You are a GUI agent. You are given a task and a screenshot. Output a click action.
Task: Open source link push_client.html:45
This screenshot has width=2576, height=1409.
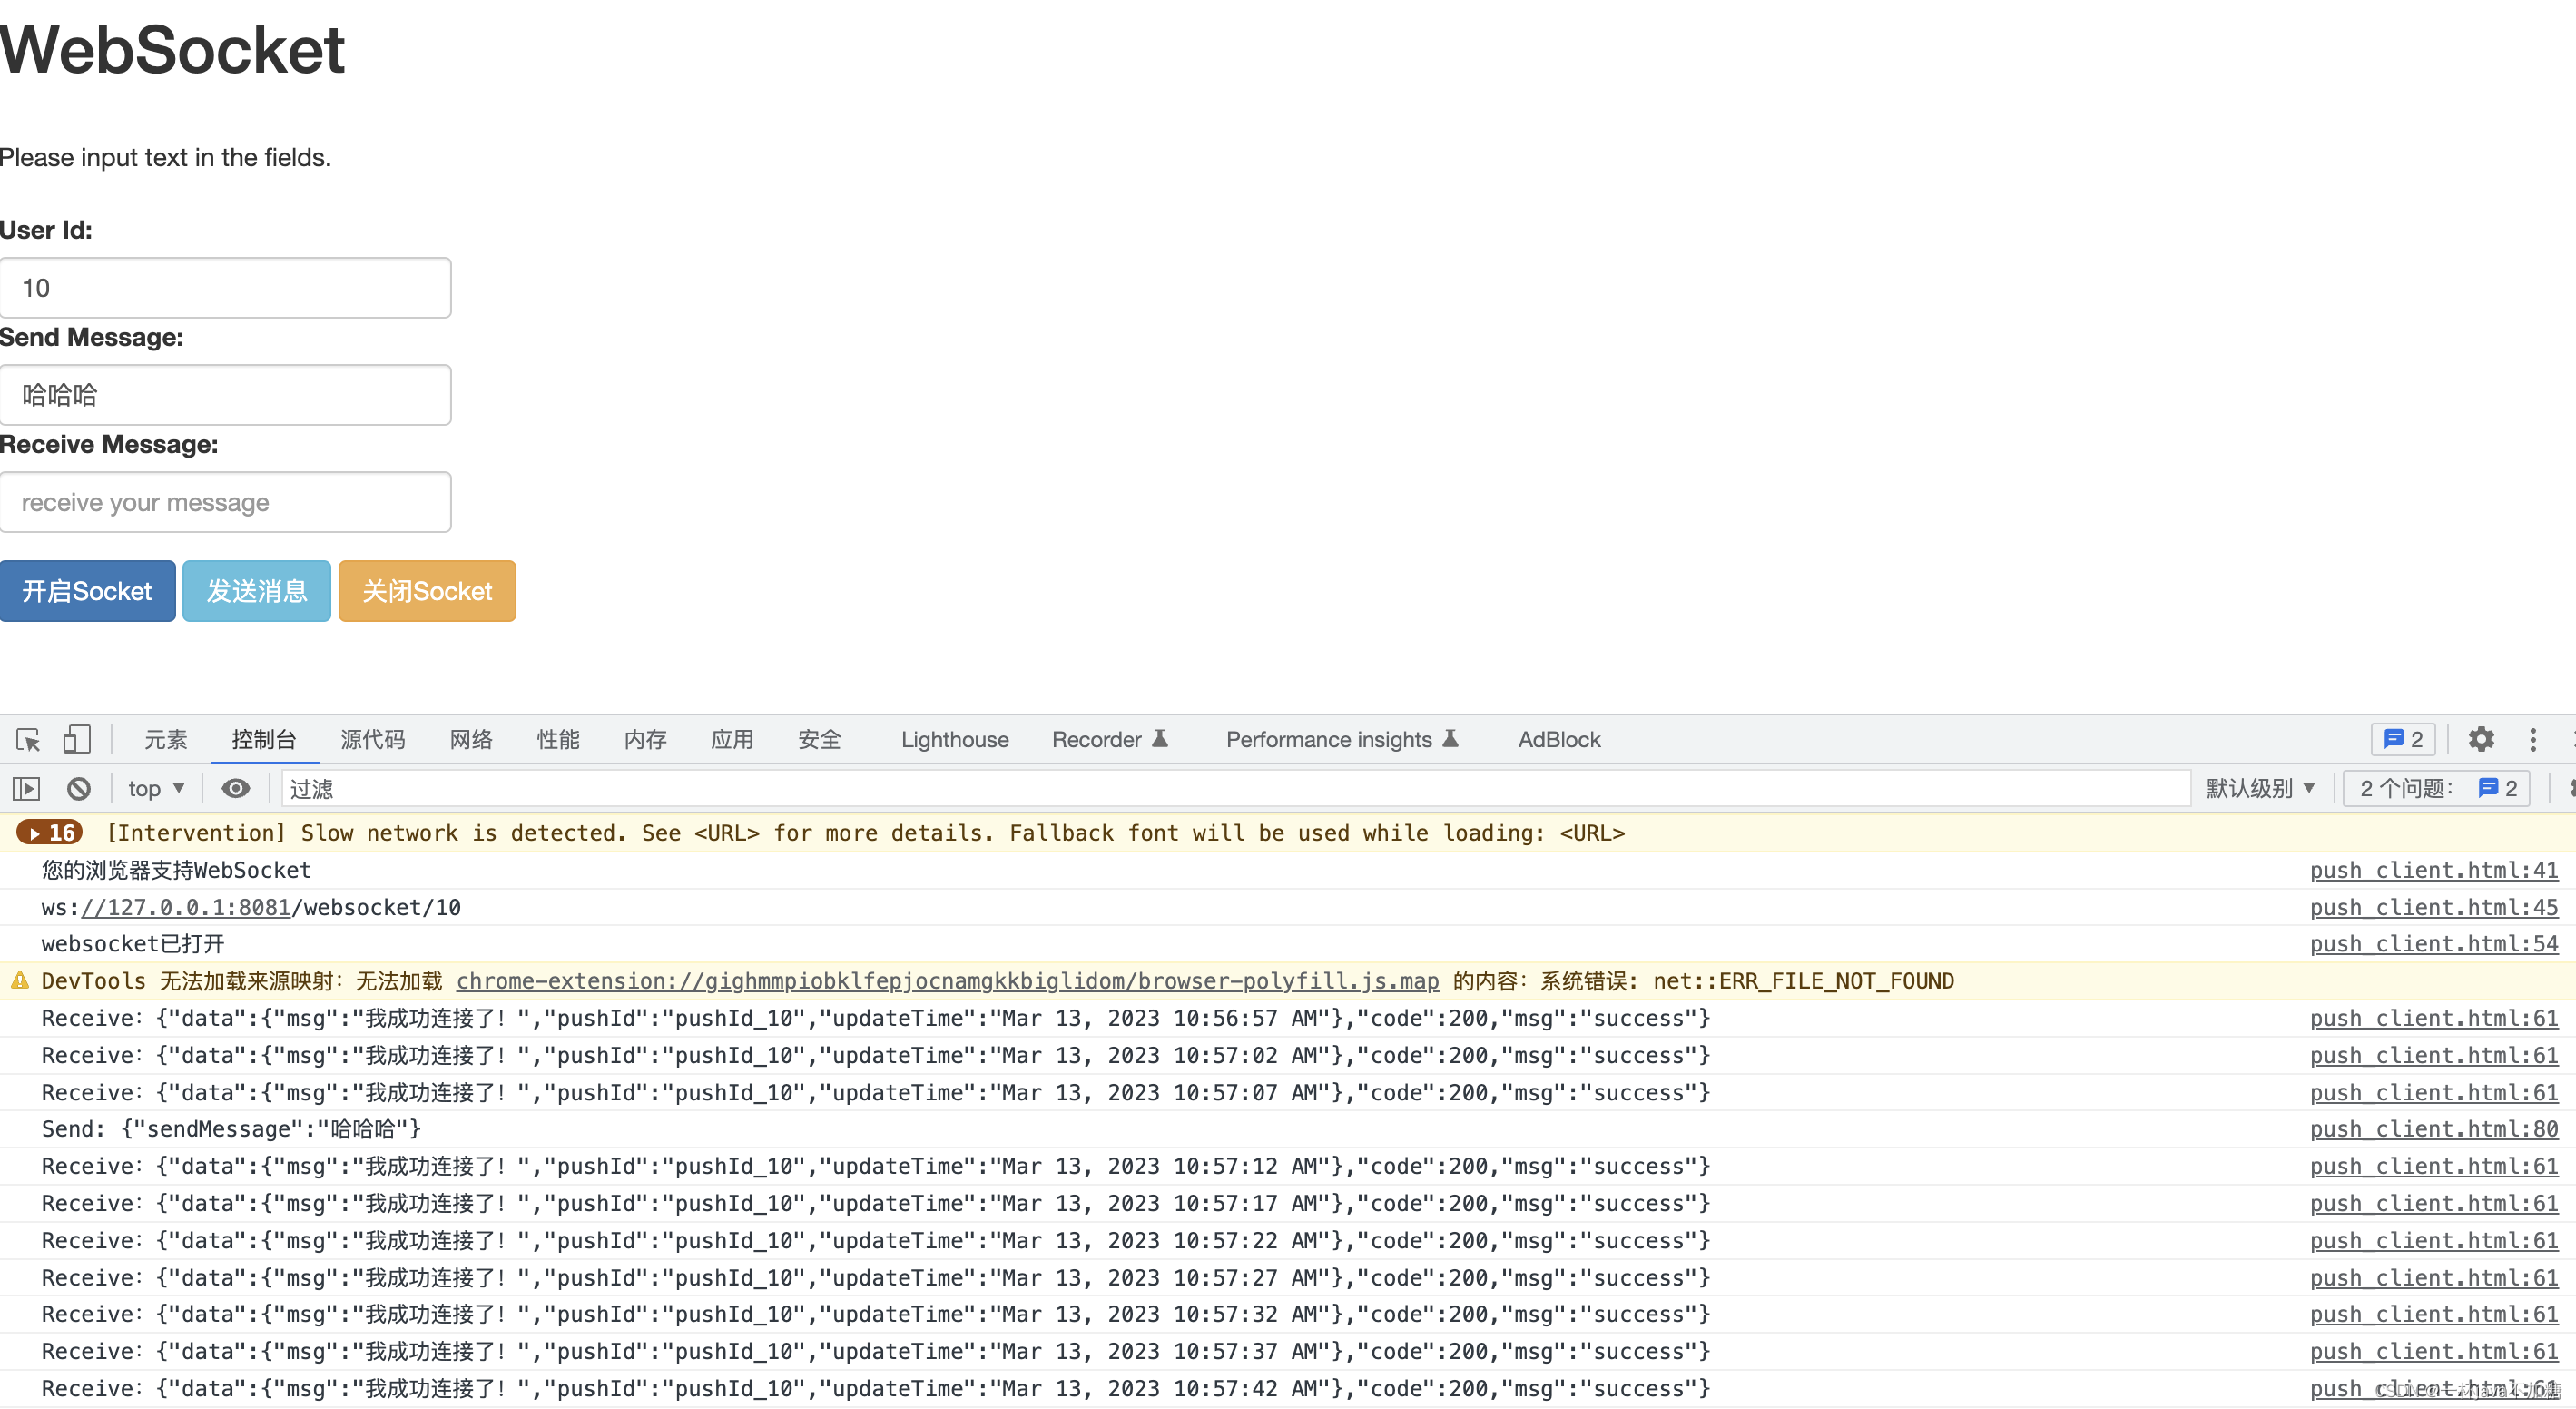[x=2434, y=907]
